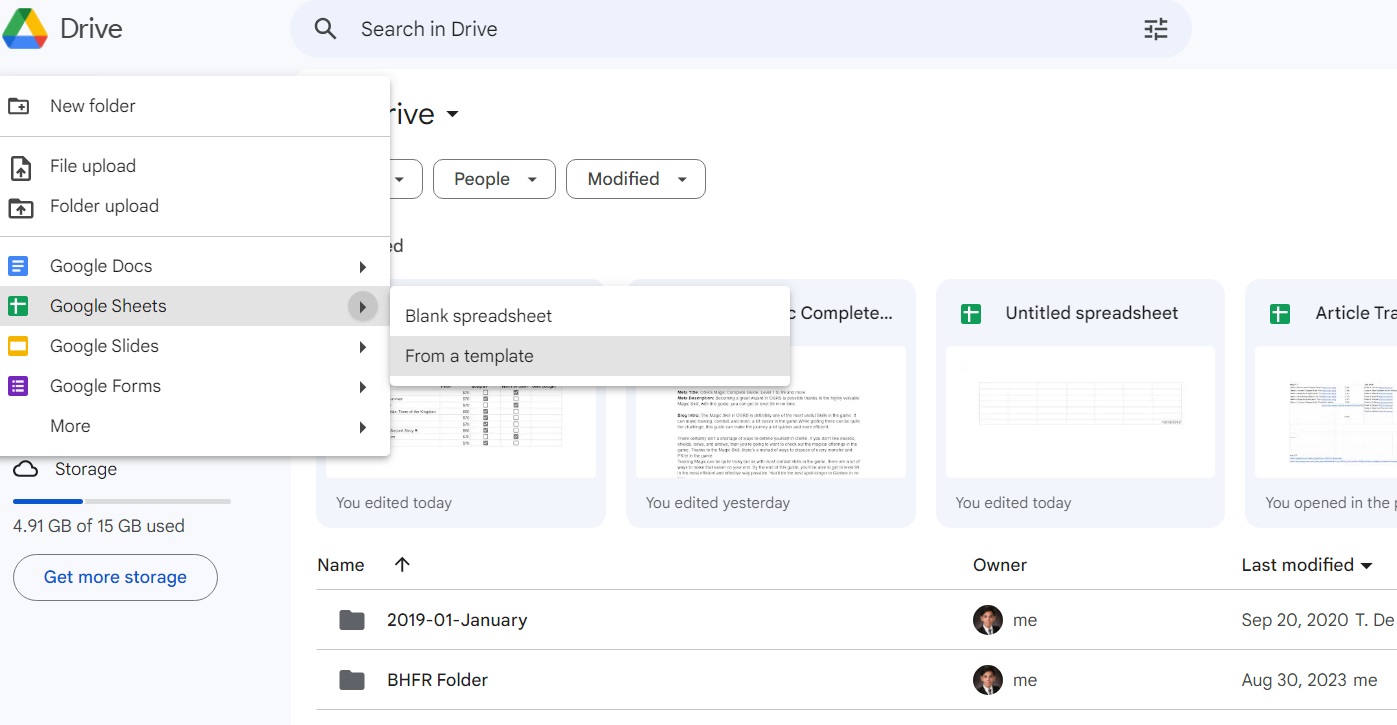Click folder icon for 2019-01-January
The height and width of the screenshot is (725, 1397).
352,620
